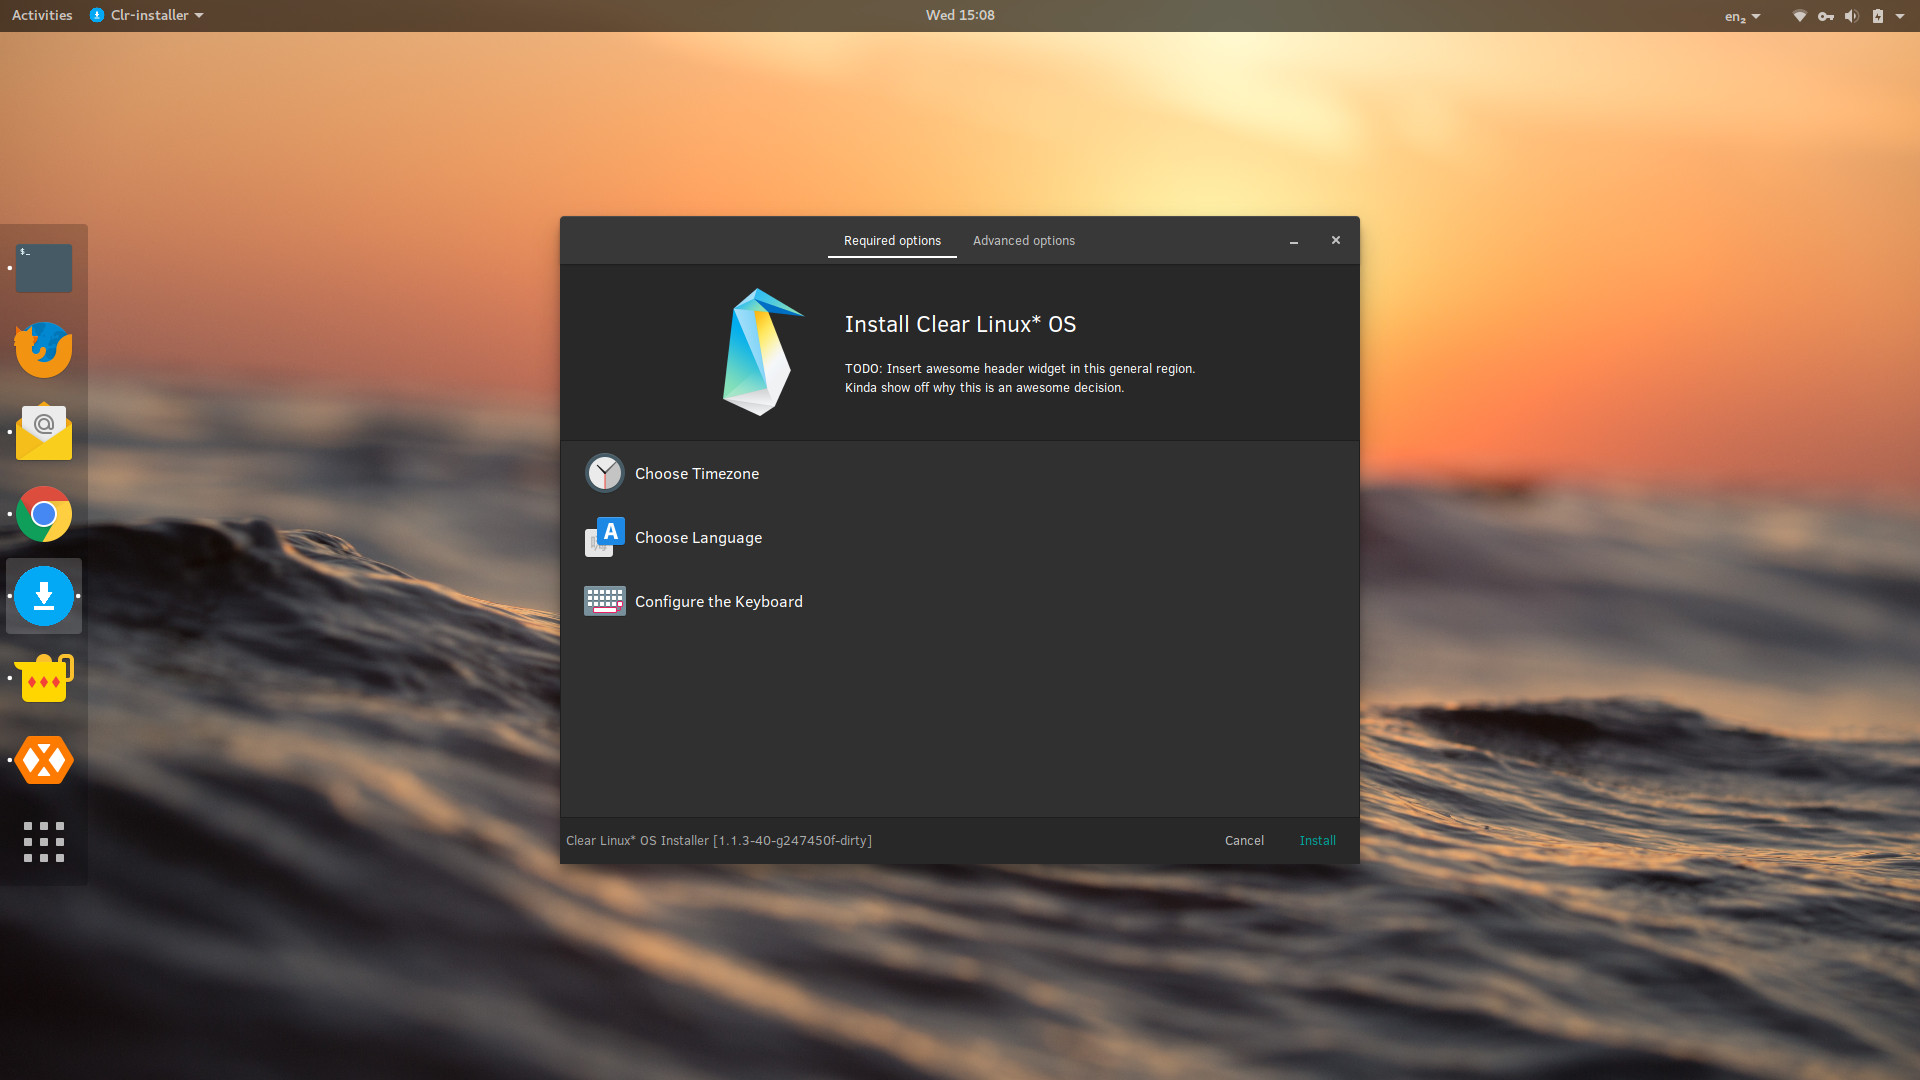Open the mail client dock icon
The image size is (1920, 1080).
click(x=44, y=432)
